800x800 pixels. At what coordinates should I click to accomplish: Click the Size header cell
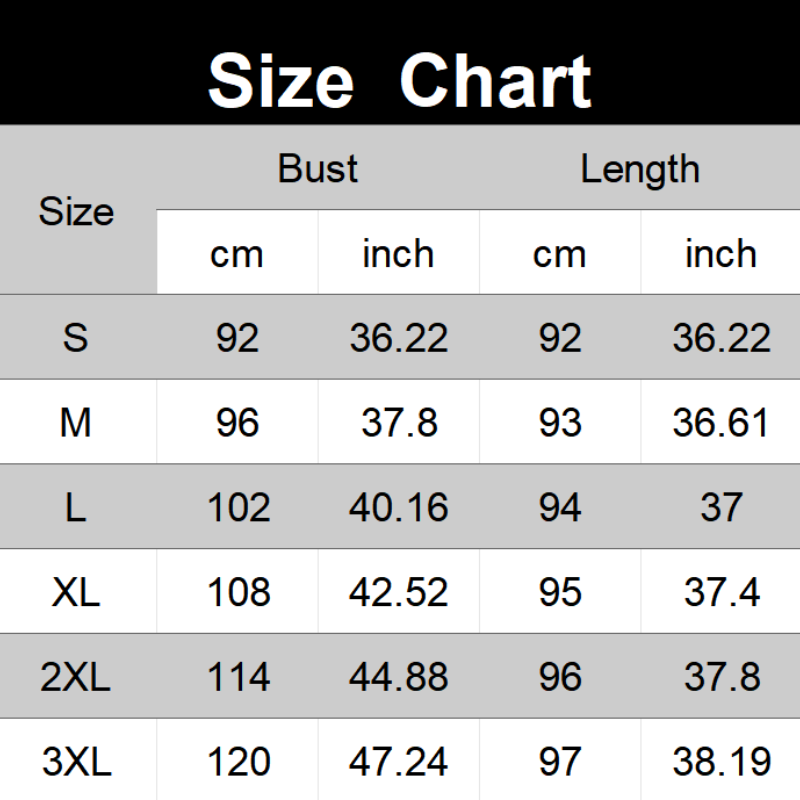(x=77, y=211)
